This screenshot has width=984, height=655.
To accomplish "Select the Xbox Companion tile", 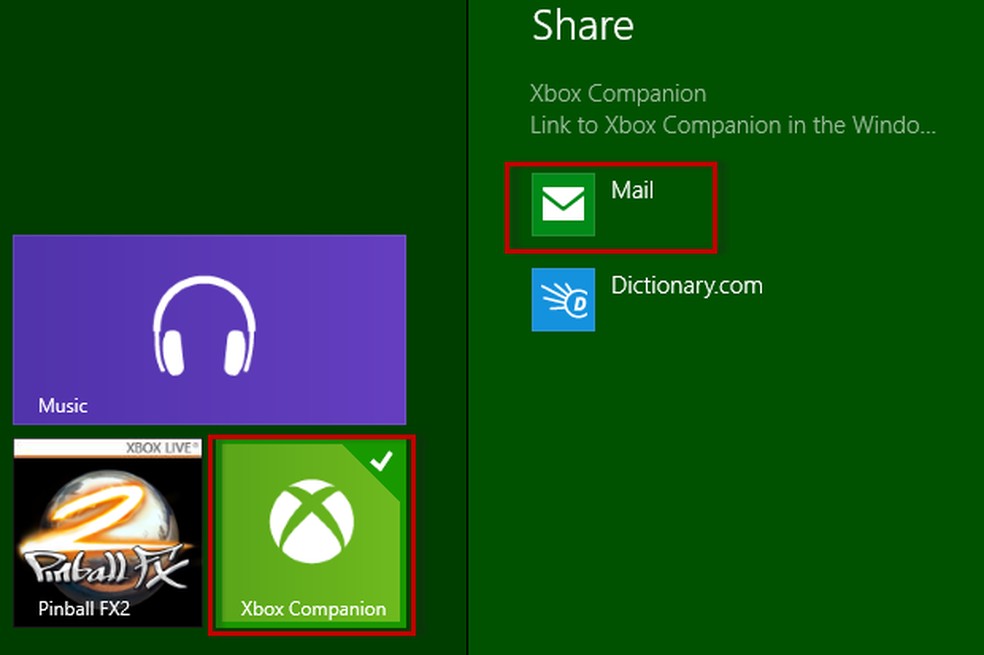I will pos(312,535).
